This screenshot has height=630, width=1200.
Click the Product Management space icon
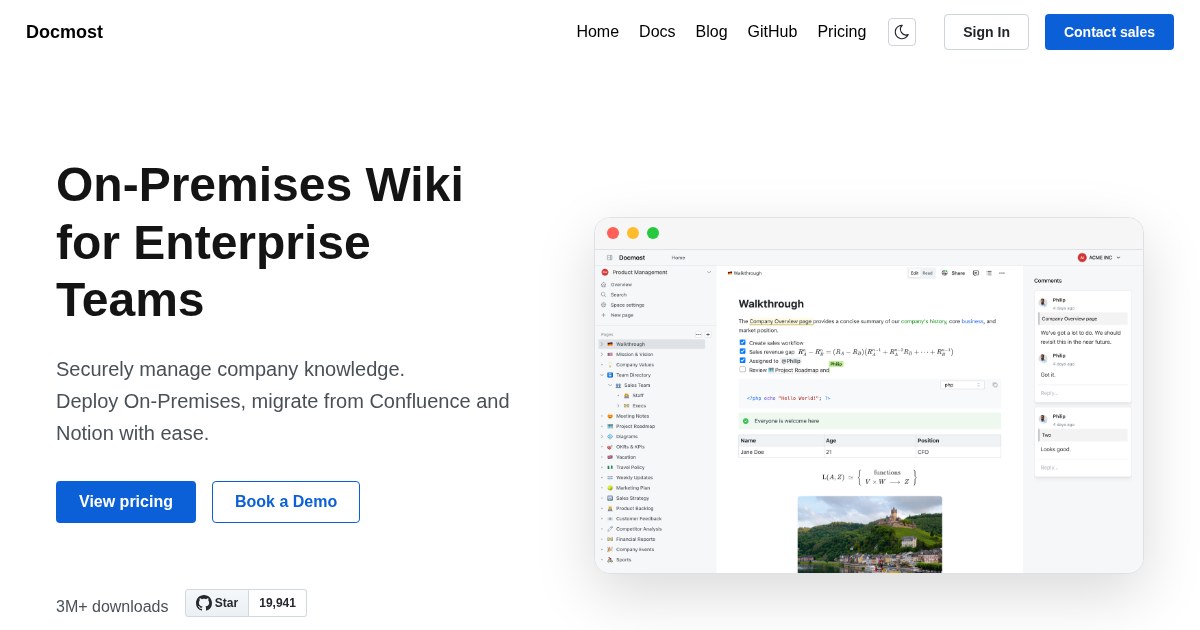(x=605, y=272)
